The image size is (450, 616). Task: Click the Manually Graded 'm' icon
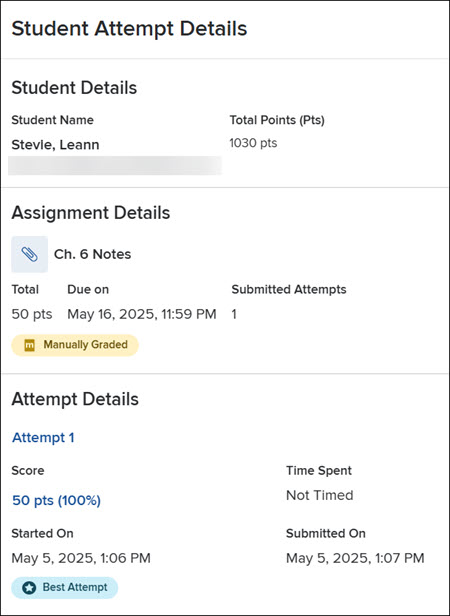(29, 345)
